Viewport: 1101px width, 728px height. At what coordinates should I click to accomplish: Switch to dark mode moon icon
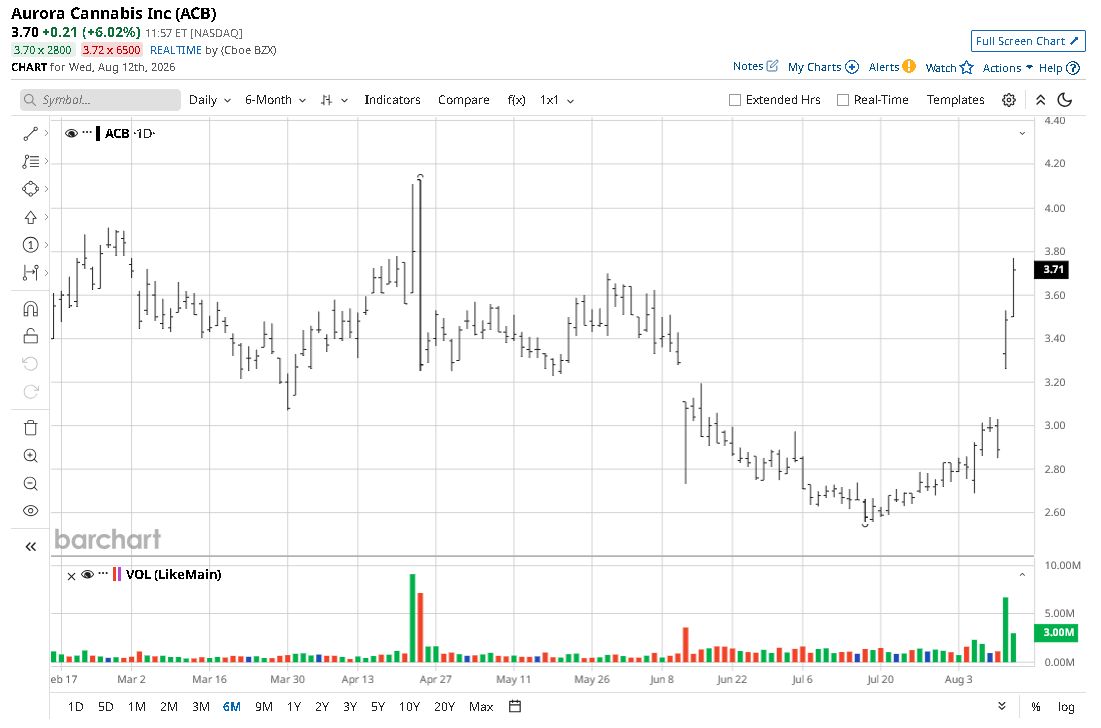1064,100
